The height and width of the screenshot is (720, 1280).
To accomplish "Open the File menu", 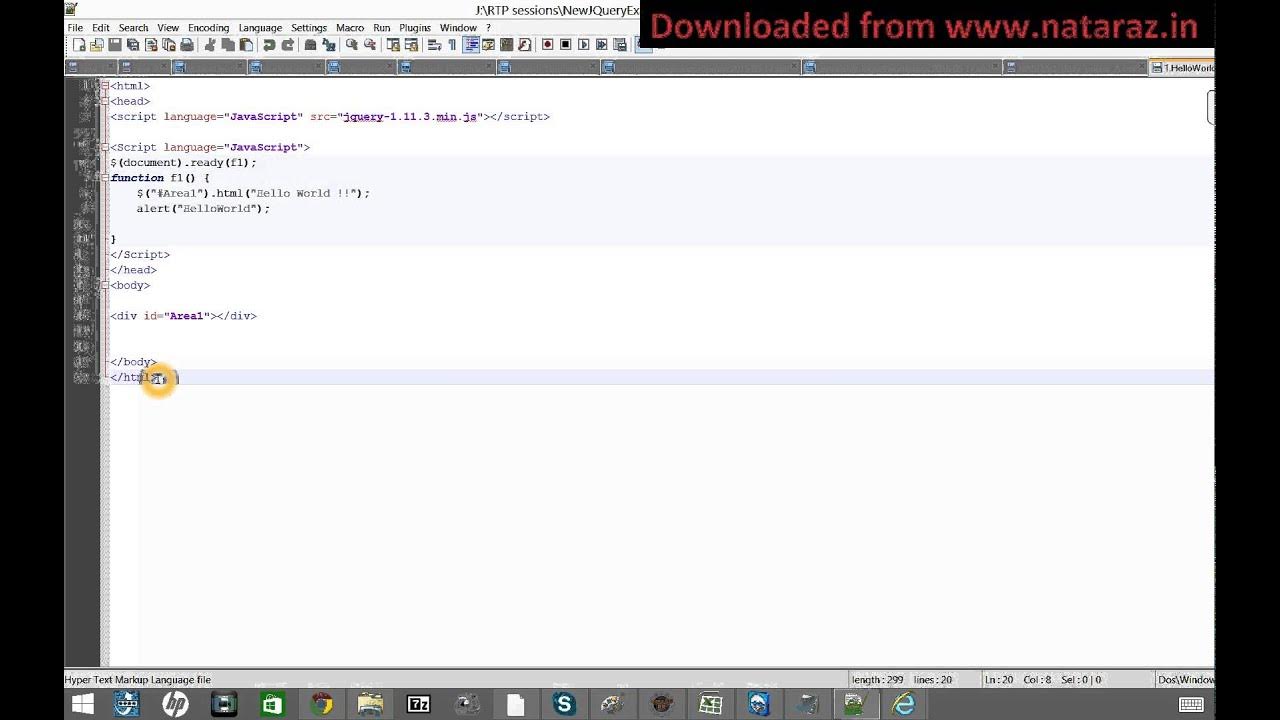I will [76, 28].
